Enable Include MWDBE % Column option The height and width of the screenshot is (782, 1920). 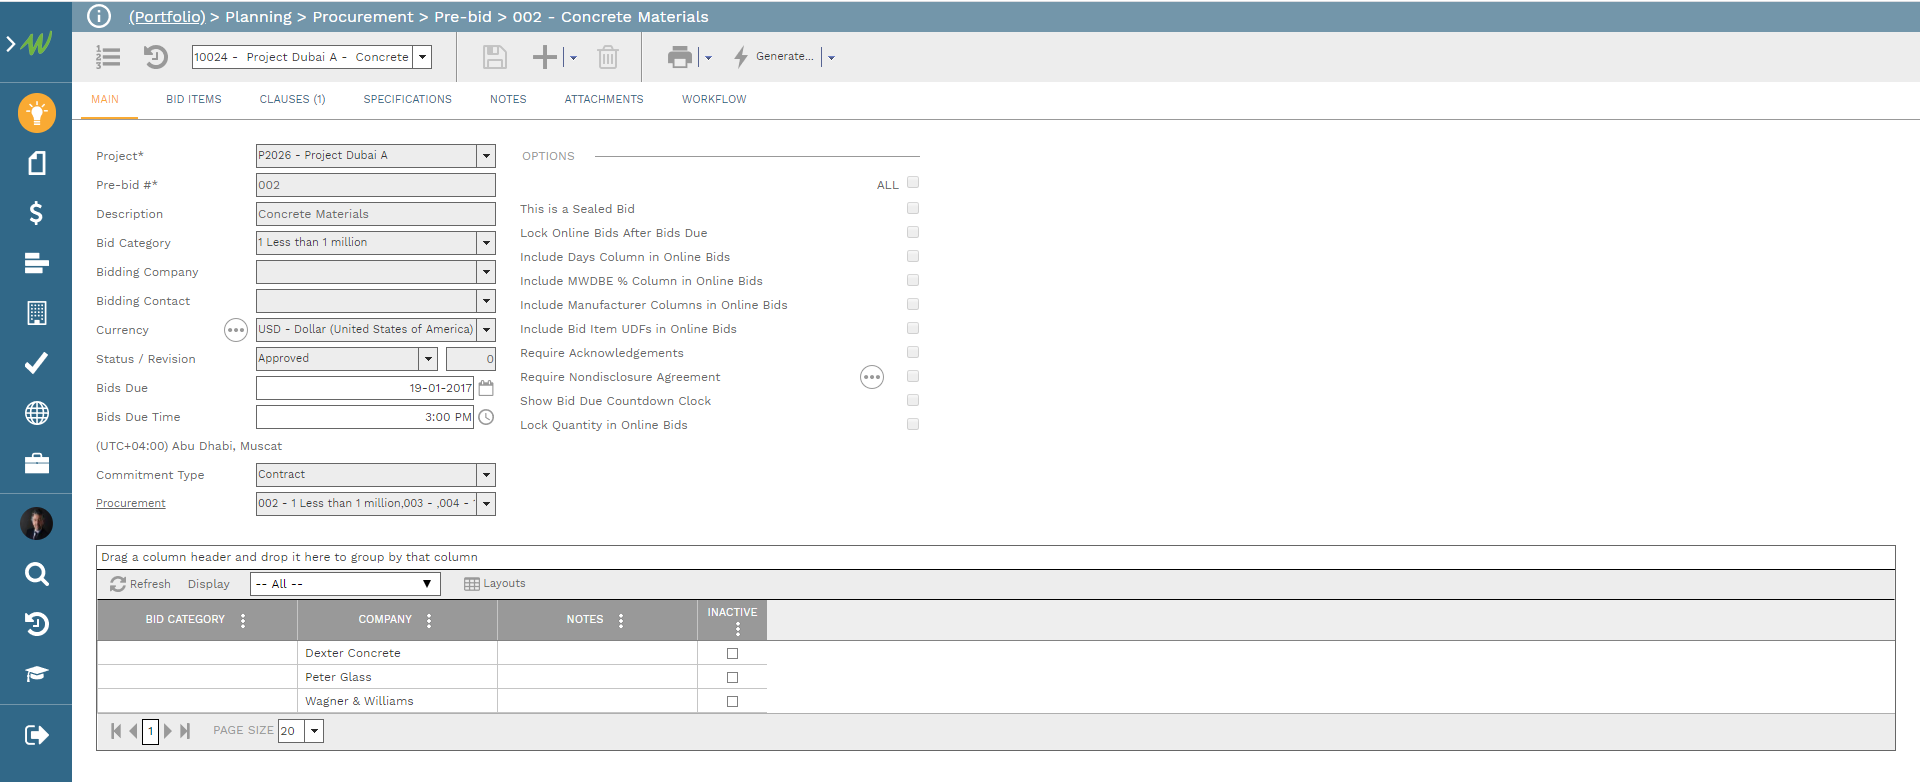913,280
